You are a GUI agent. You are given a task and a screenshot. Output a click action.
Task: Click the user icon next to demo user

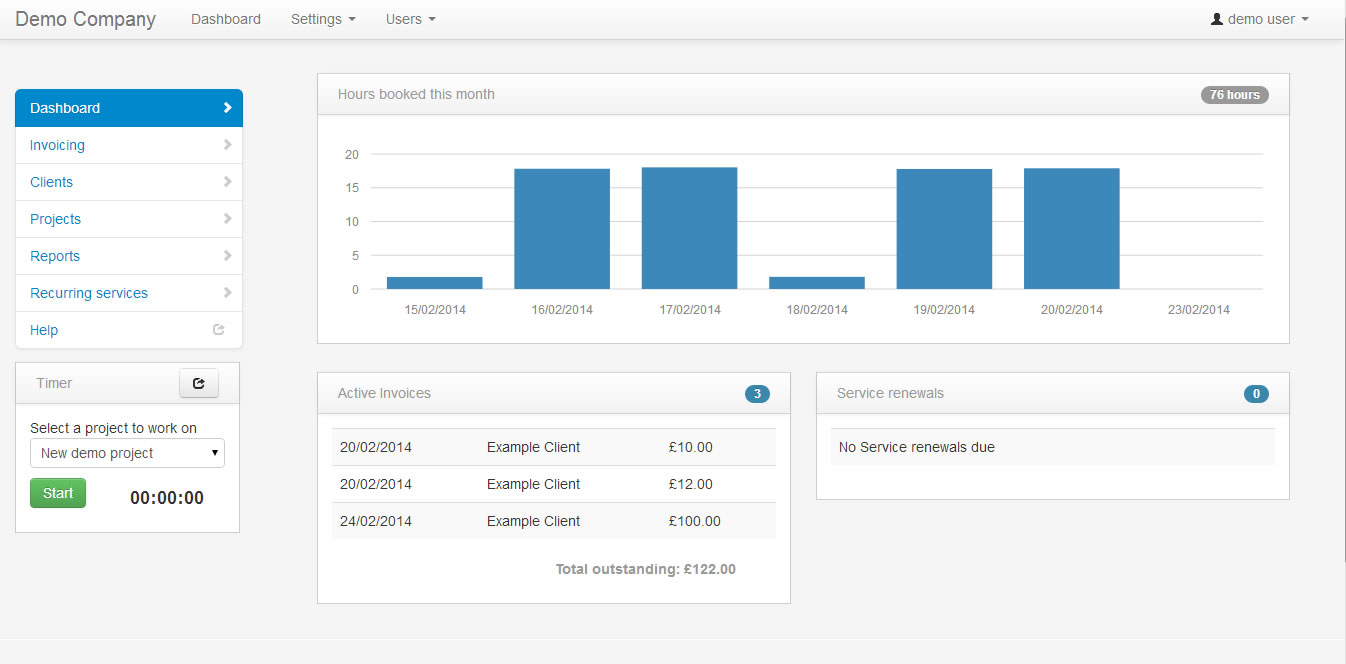pyautogui.click(x=1217, y=19)
